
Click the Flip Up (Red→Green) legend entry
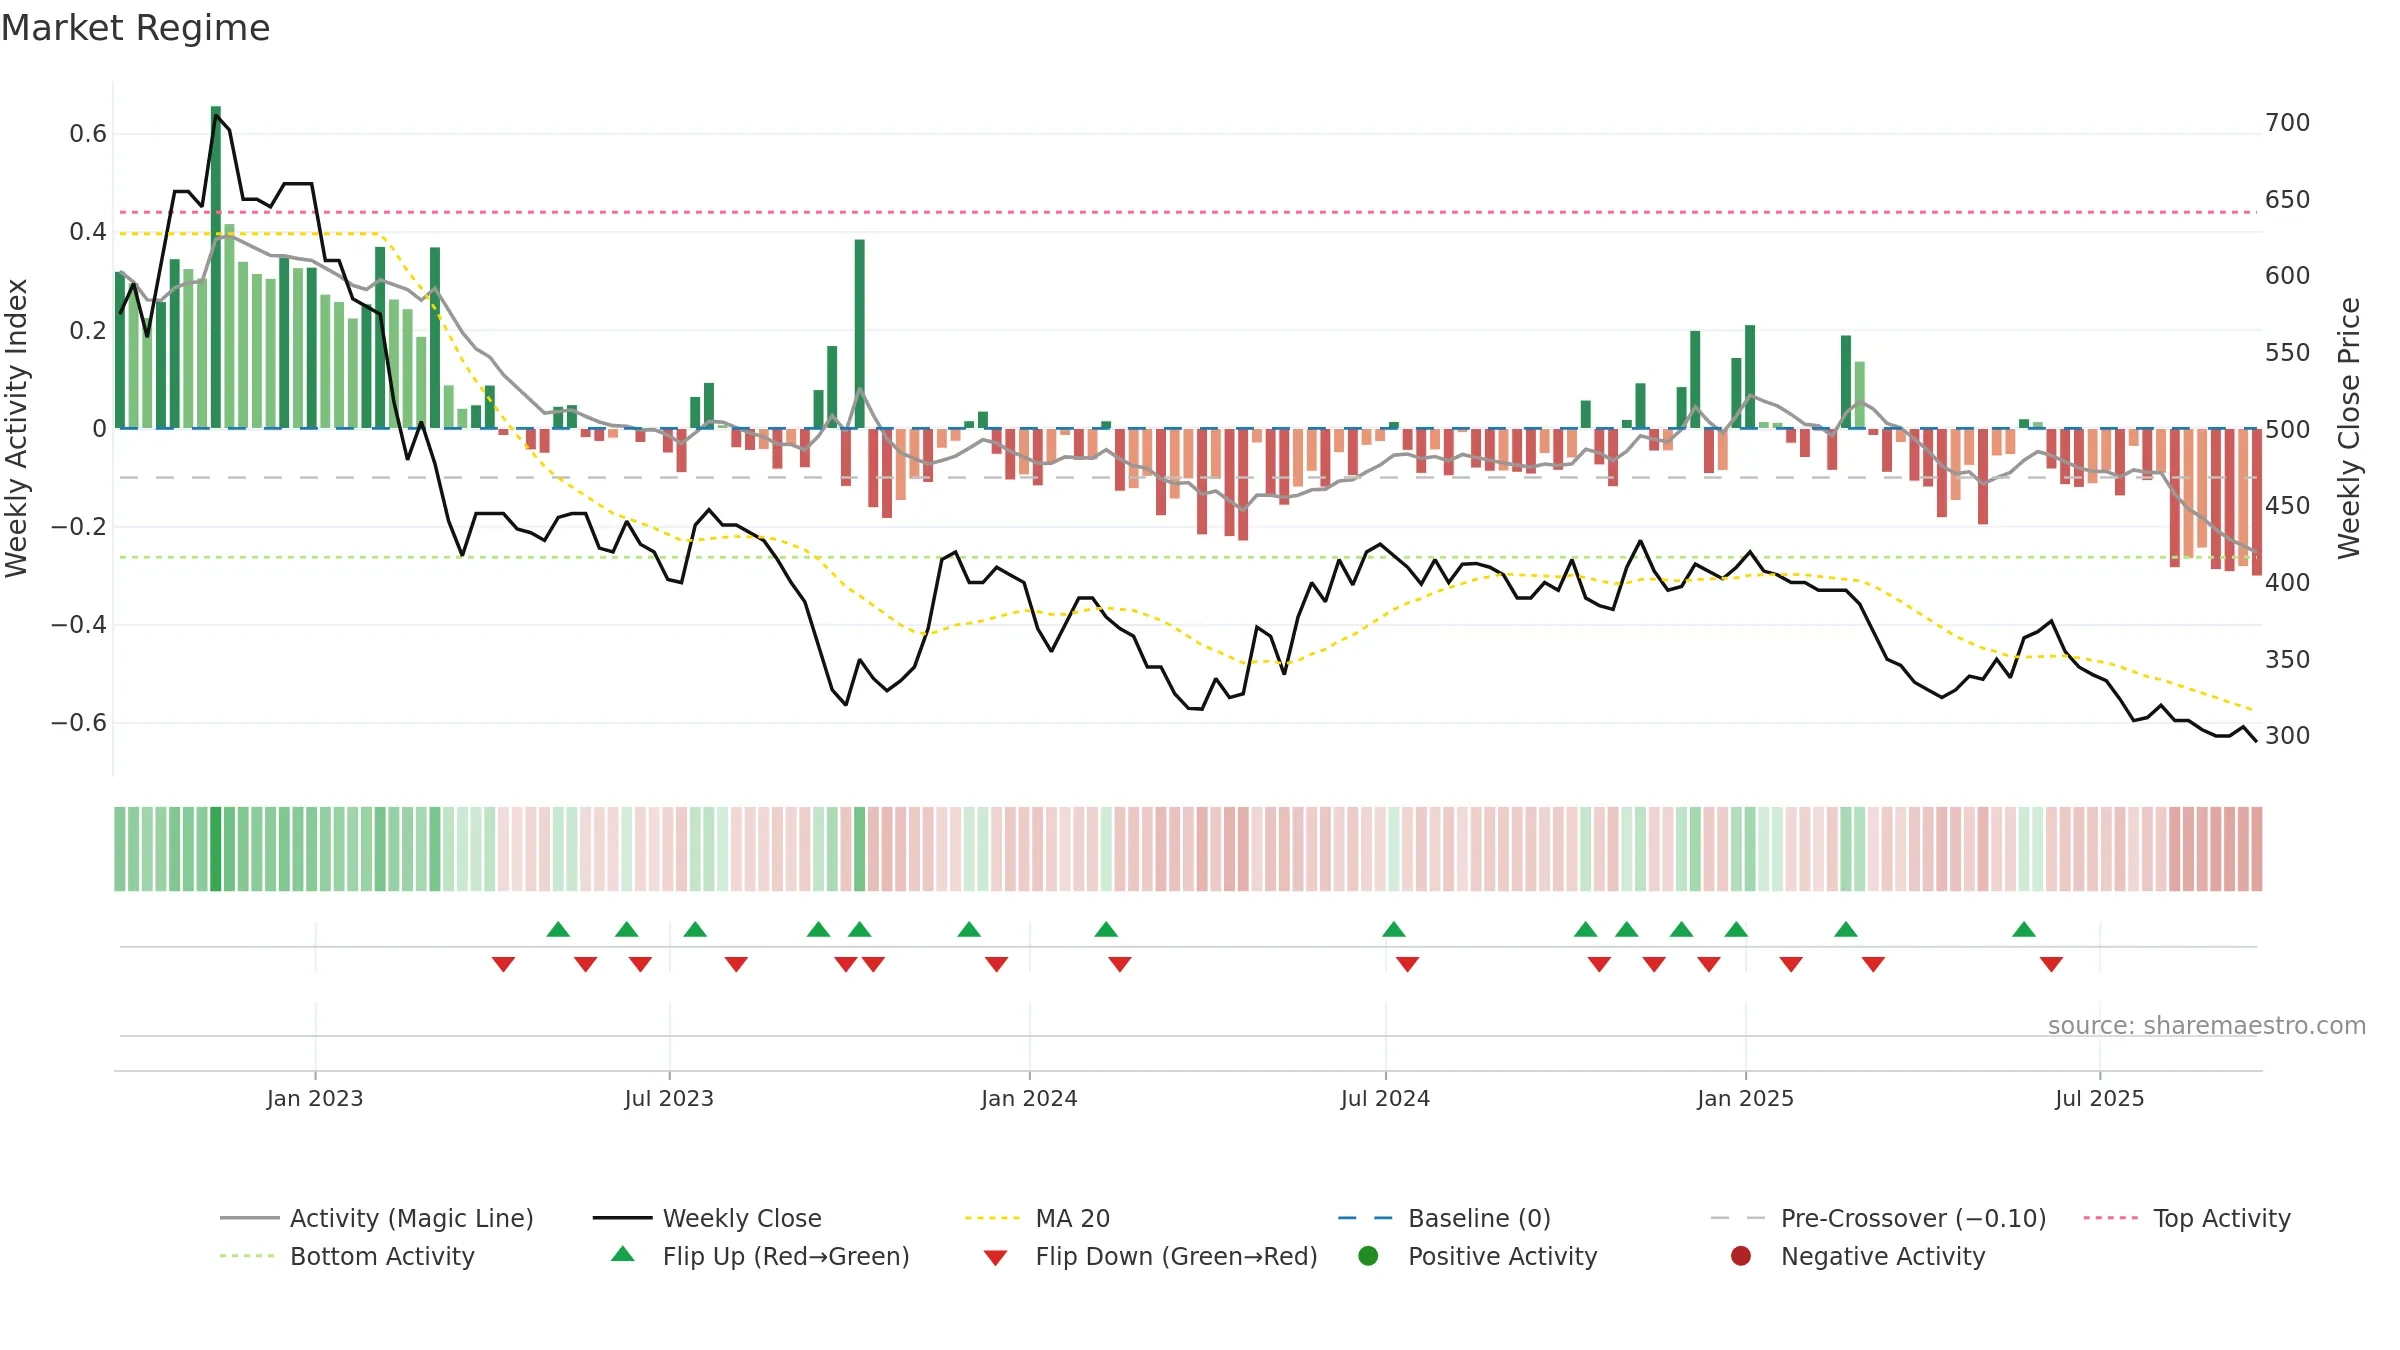[760, 1256]
